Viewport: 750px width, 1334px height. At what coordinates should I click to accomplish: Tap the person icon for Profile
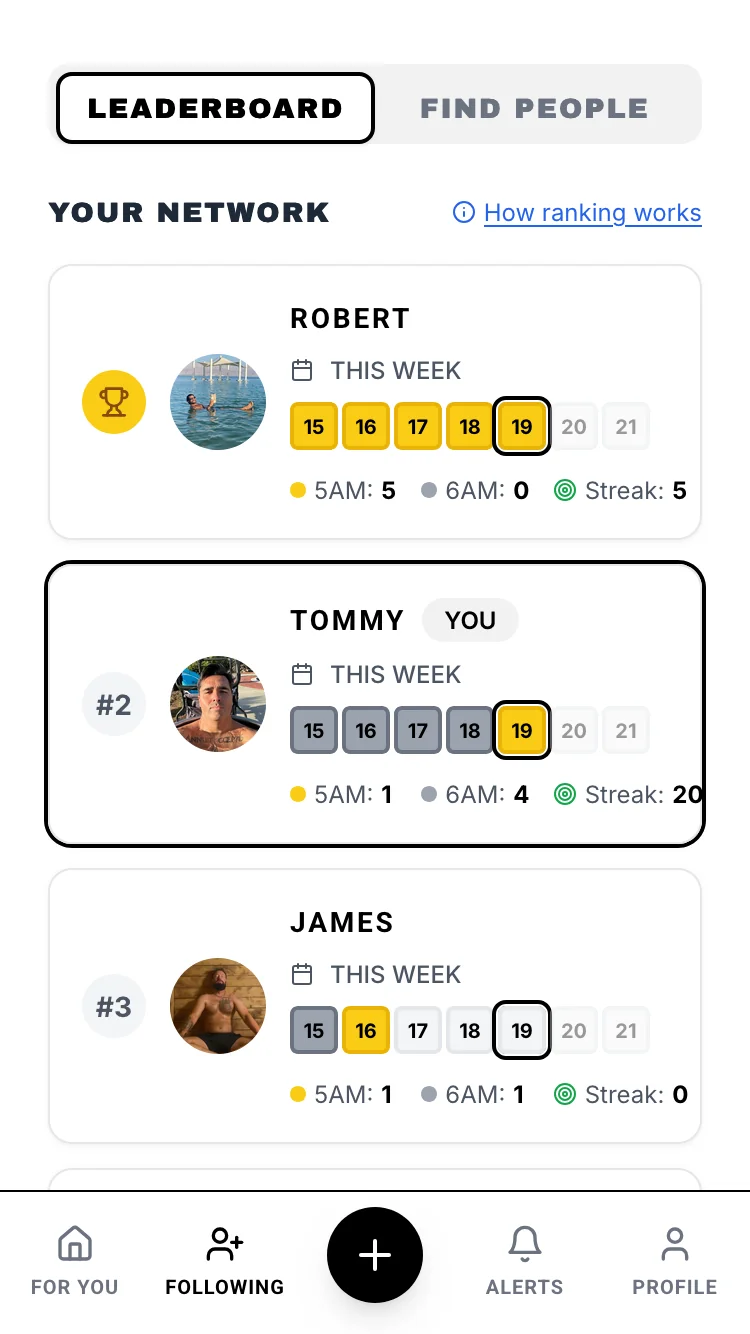[674, 1243]
